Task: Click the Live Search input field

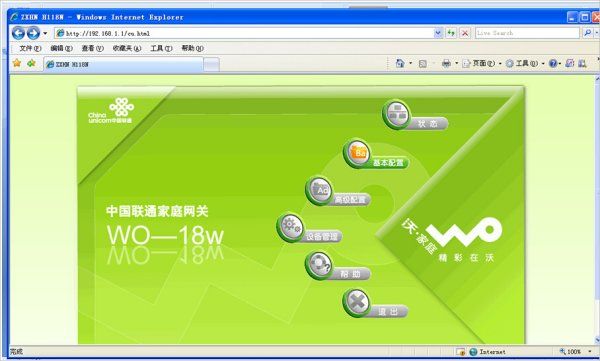Action: [x=527, y=33]
